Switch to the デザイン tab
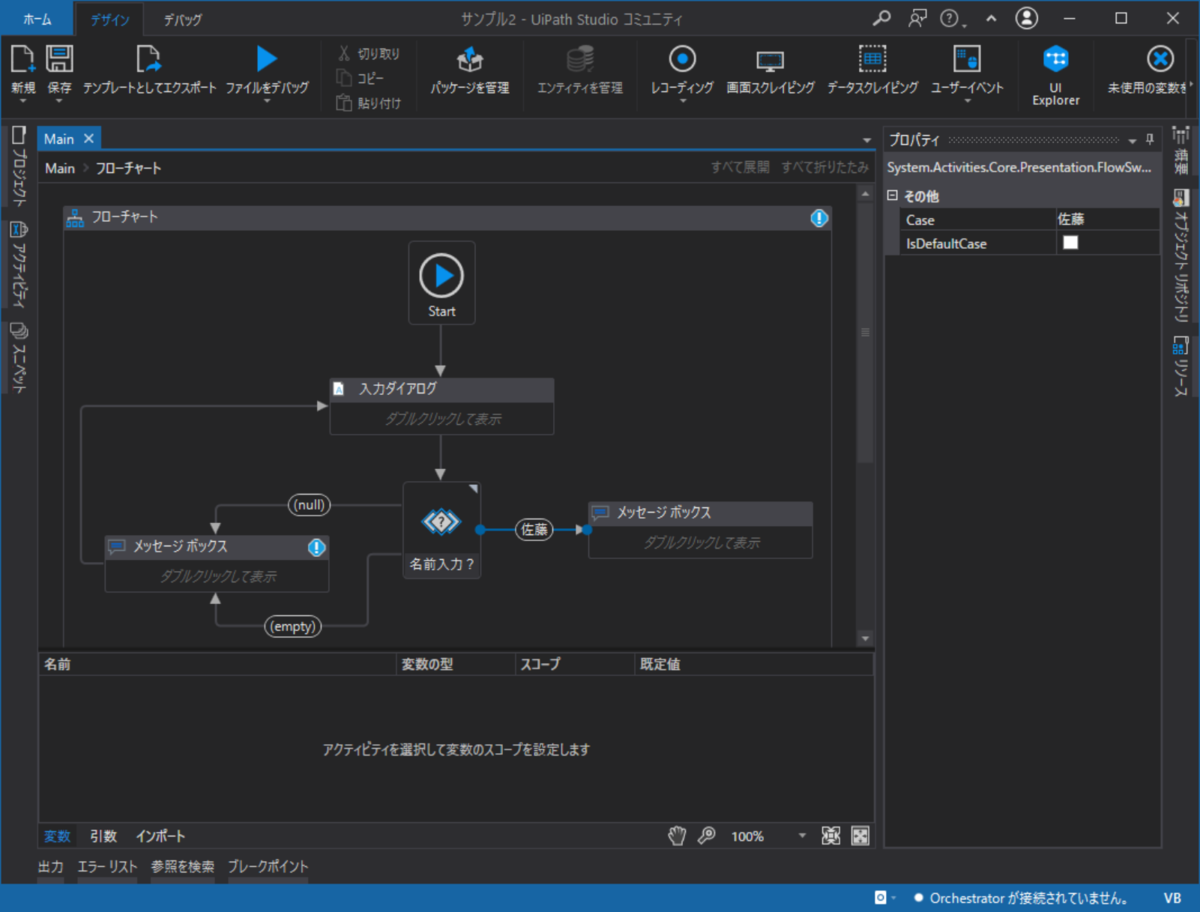 pyautogui.click(x=110, y=19)
